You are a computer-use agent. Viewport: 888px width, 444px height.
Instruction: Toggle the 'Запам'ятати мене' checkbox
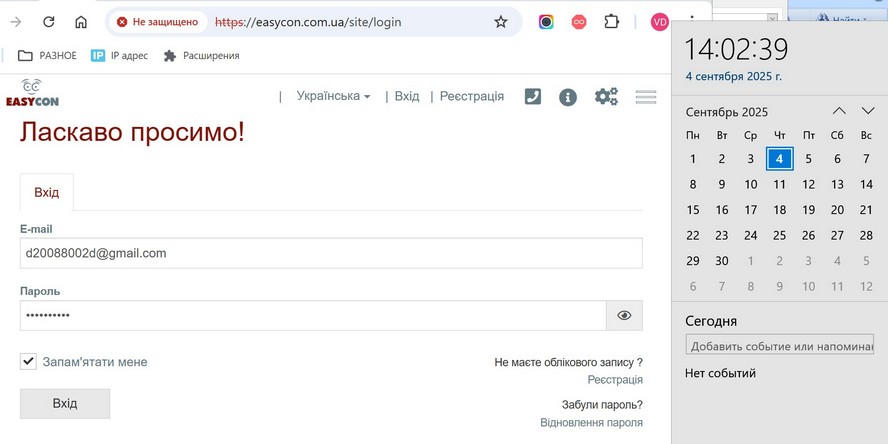[28, 361]
